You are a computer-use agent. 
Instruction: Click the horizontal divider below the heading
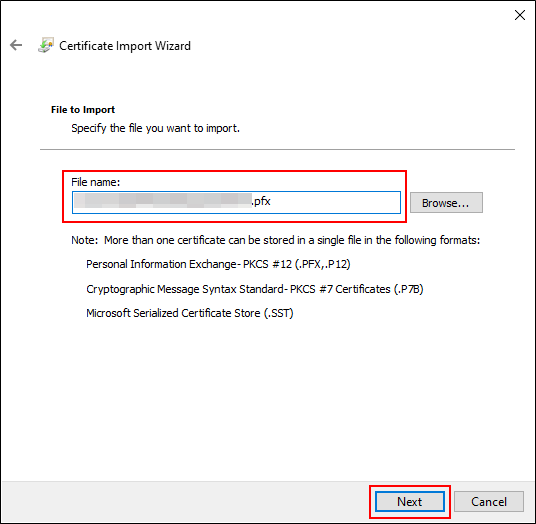277,149
